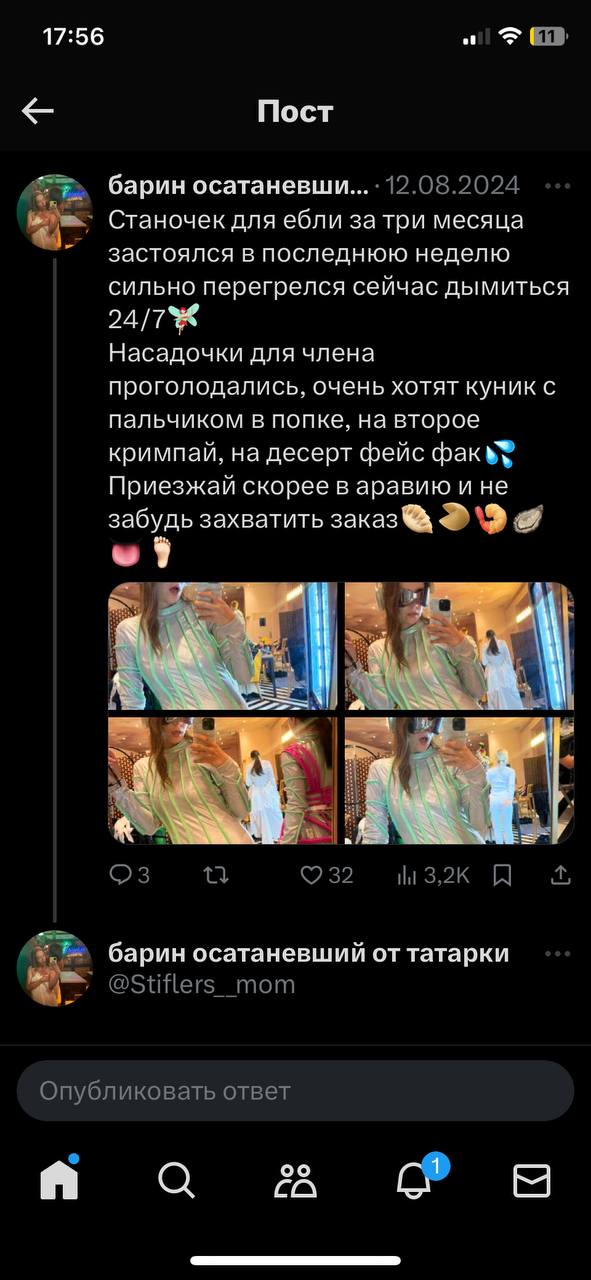Open the Communities people icon
591x1280 pixels.
(x=295, y=1181)
